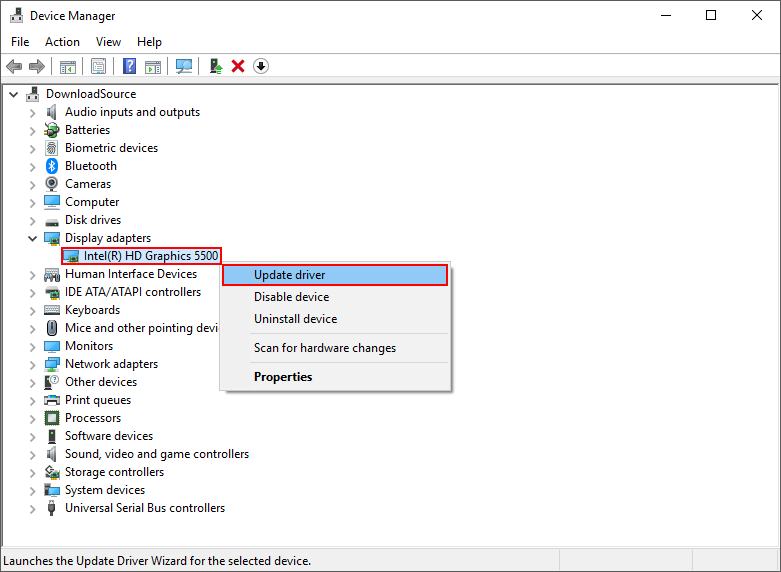Expand the Software devices category

click(x=32, y=437)
